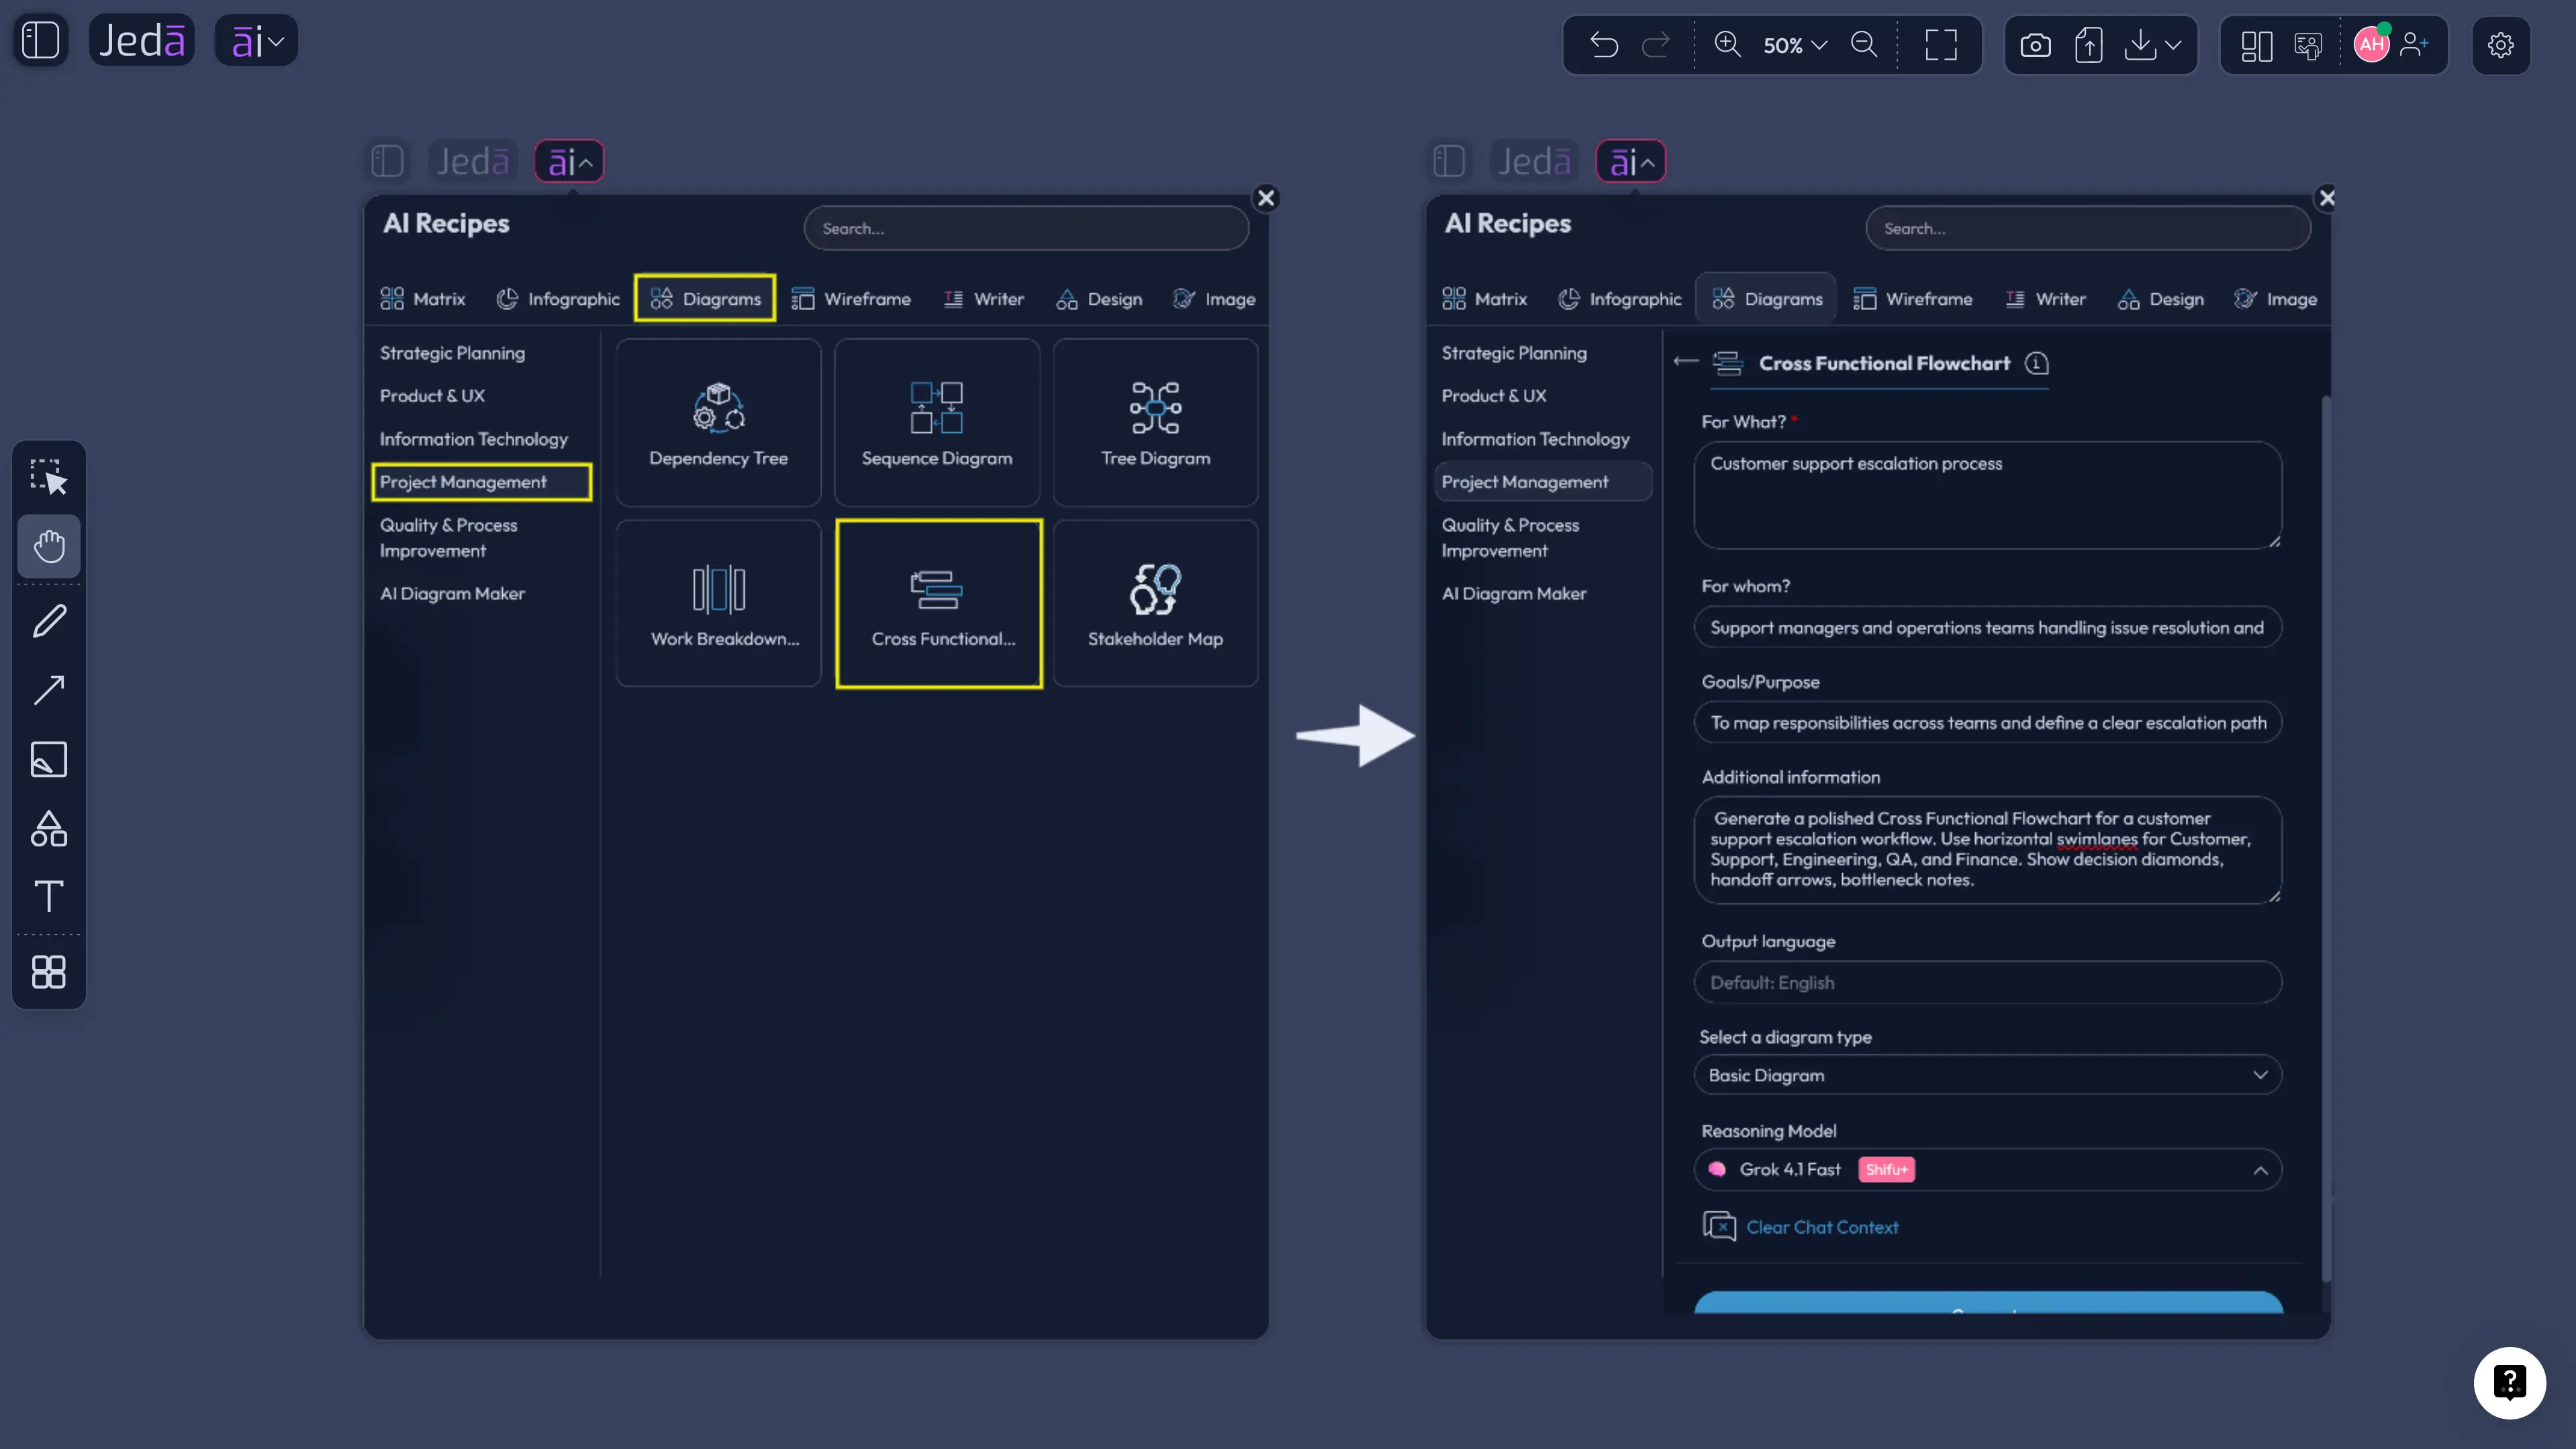Screen dimensions: 2576x1449
Task: Select Product & UX in flowchart form panel
Action: click(1493, 396)
